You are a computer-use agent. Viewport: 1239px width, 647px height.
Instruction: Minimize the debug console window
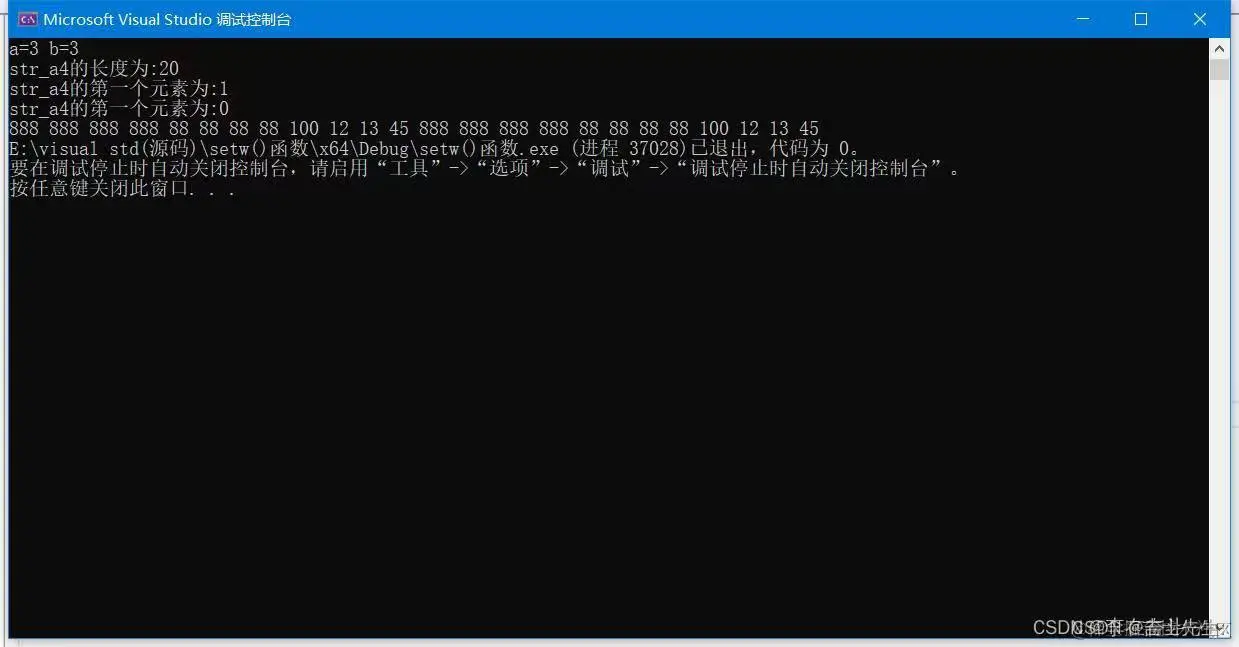[x=1082, y=19]
